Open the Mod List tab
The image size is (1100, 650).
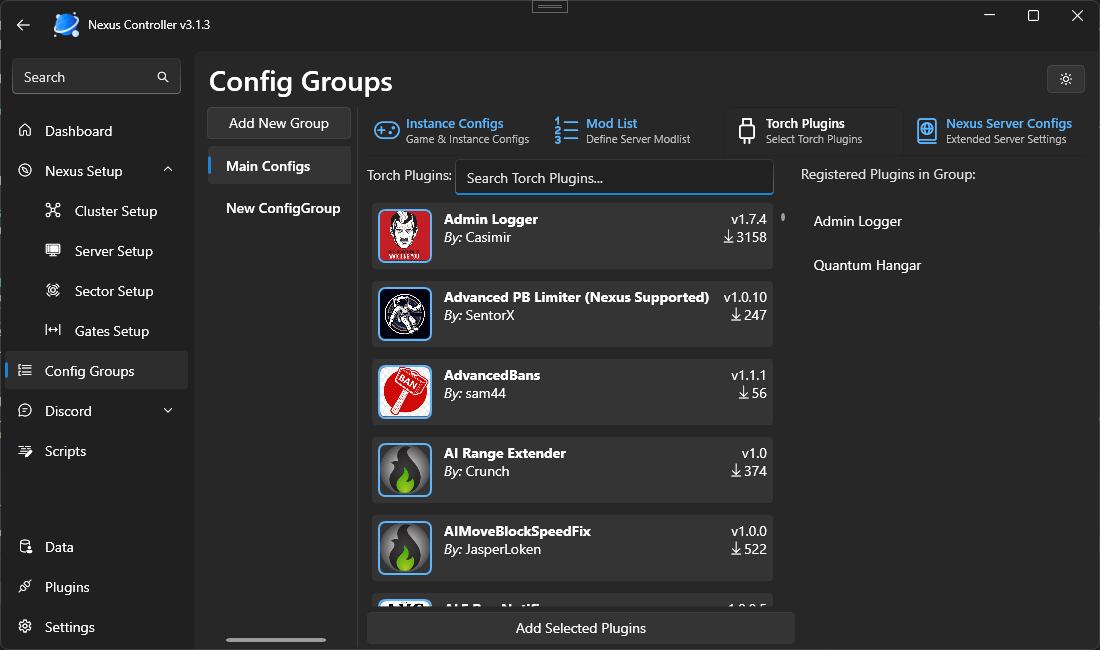610,130
